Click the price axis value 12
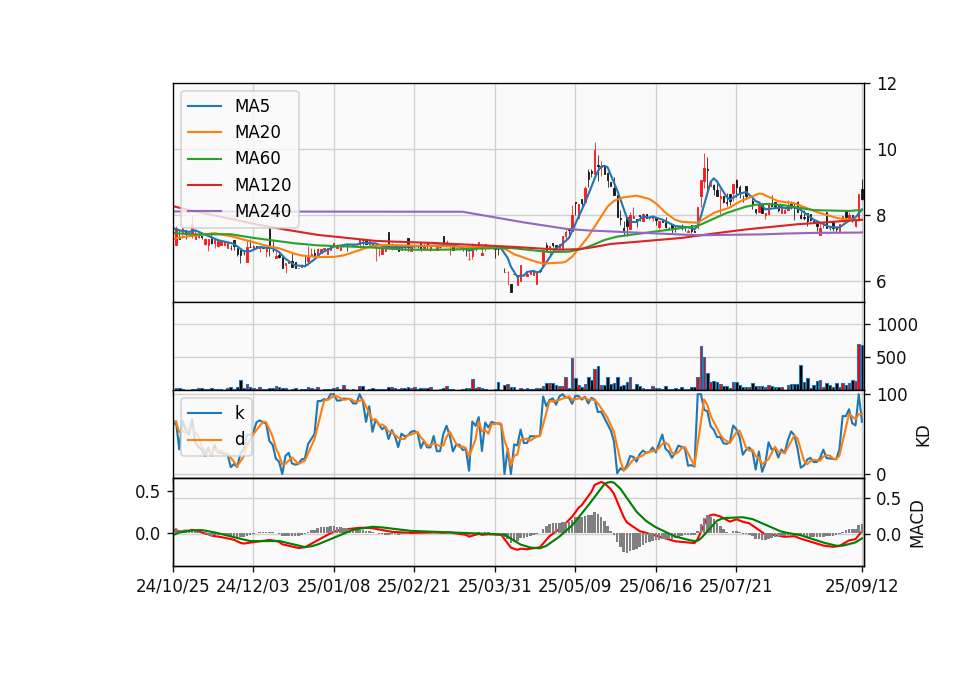This screenshot has height=690, width=960. pyautogui.click(x=887, y=84)
